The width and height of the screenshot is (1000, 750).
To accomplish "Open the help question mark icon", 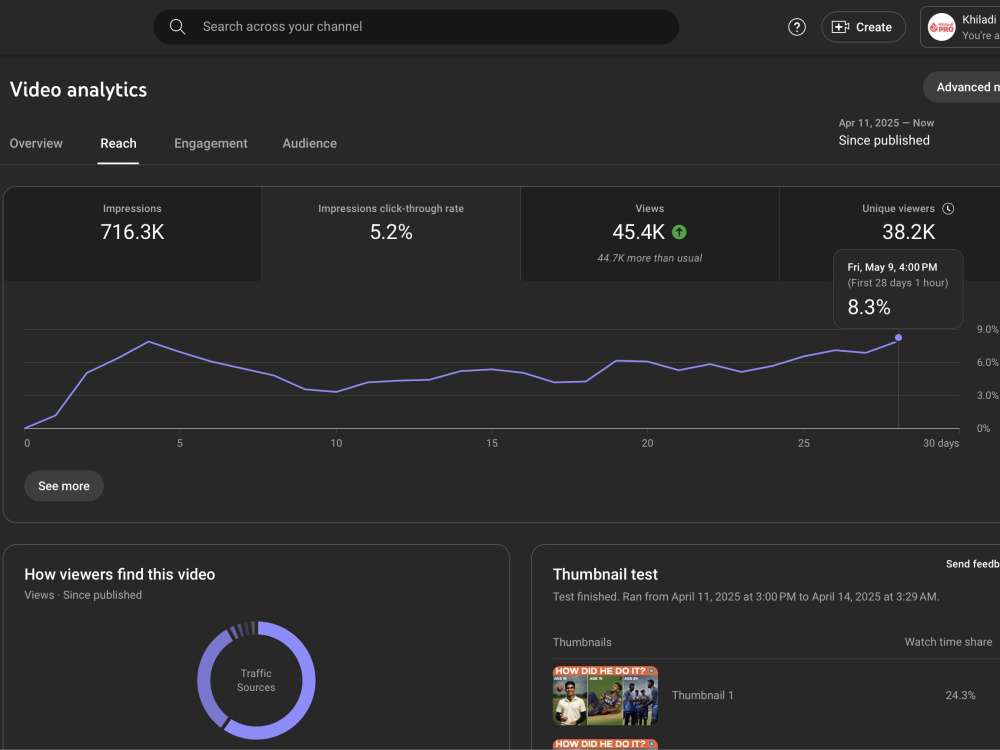I will click(797, 27).
